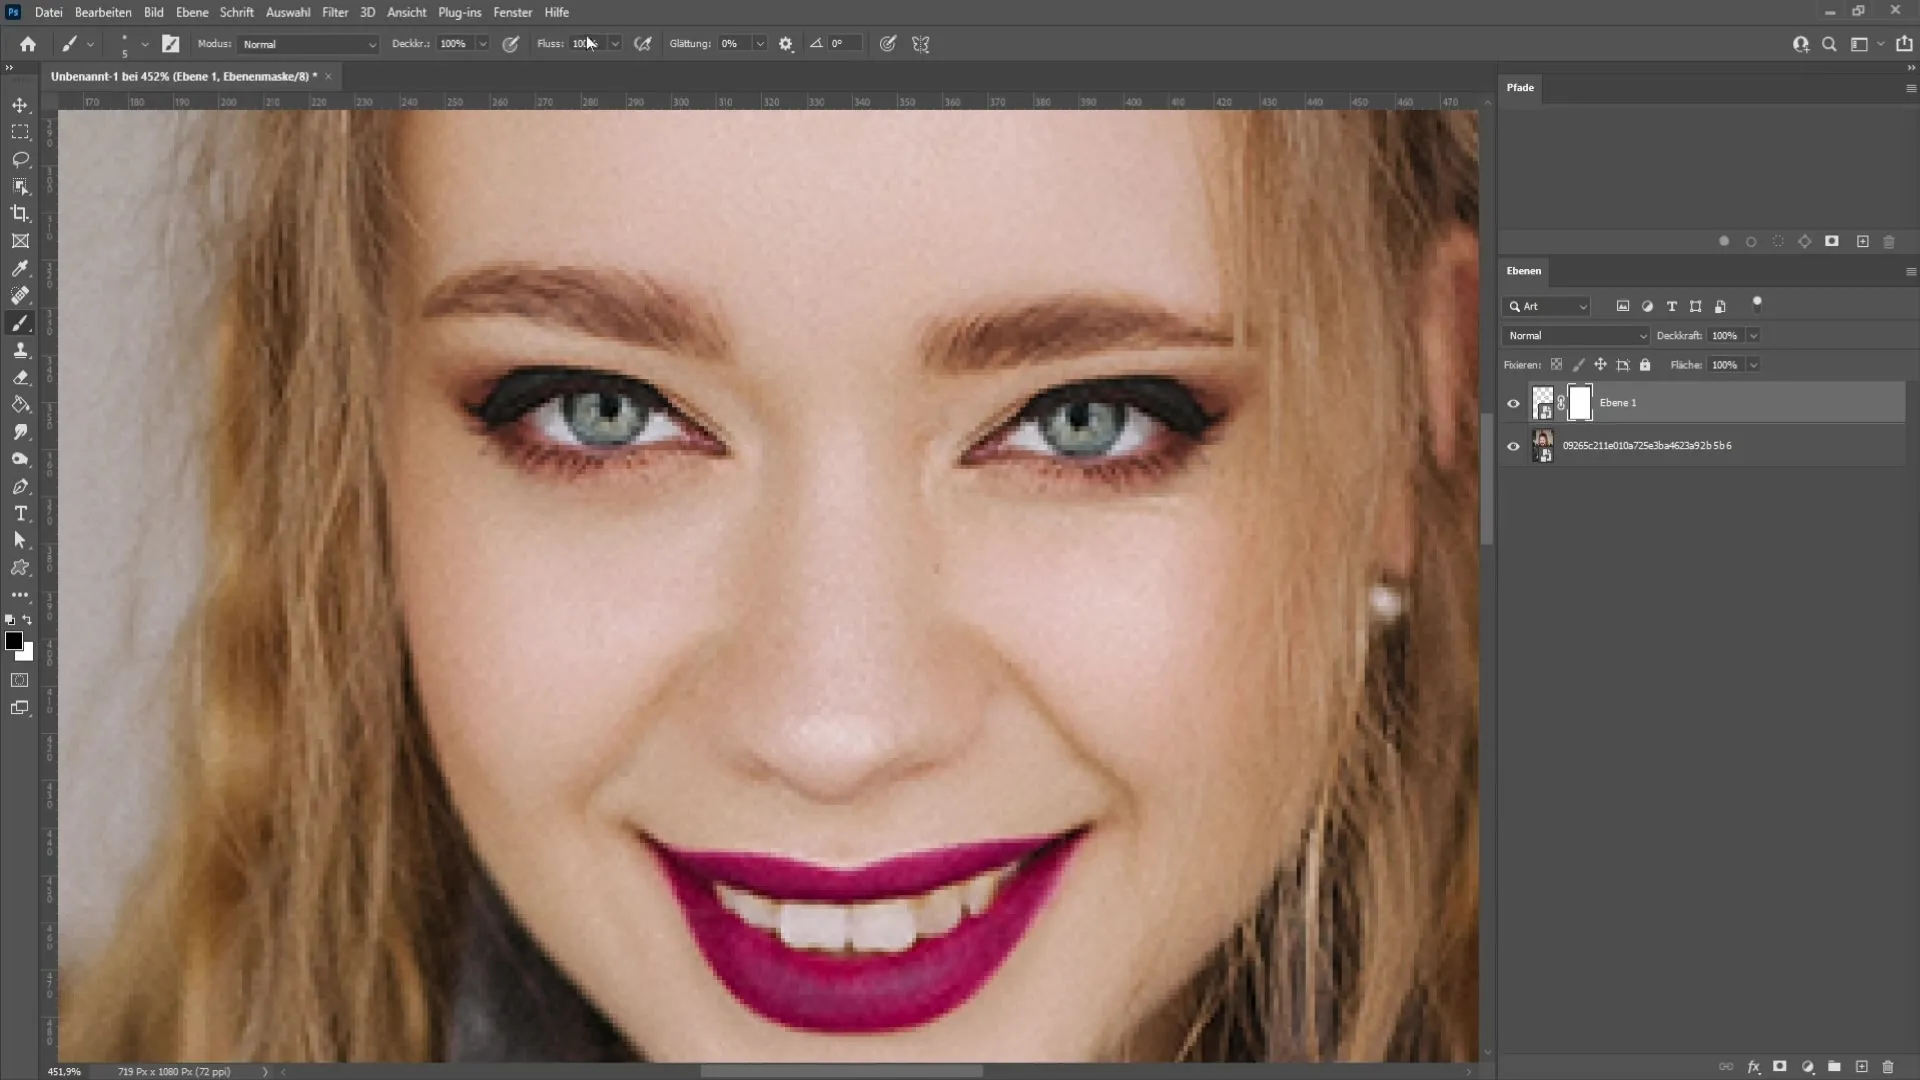The image size is (1920, 1080).
Task: Select the Text tool in toolbar
Action: click(21, 514)
